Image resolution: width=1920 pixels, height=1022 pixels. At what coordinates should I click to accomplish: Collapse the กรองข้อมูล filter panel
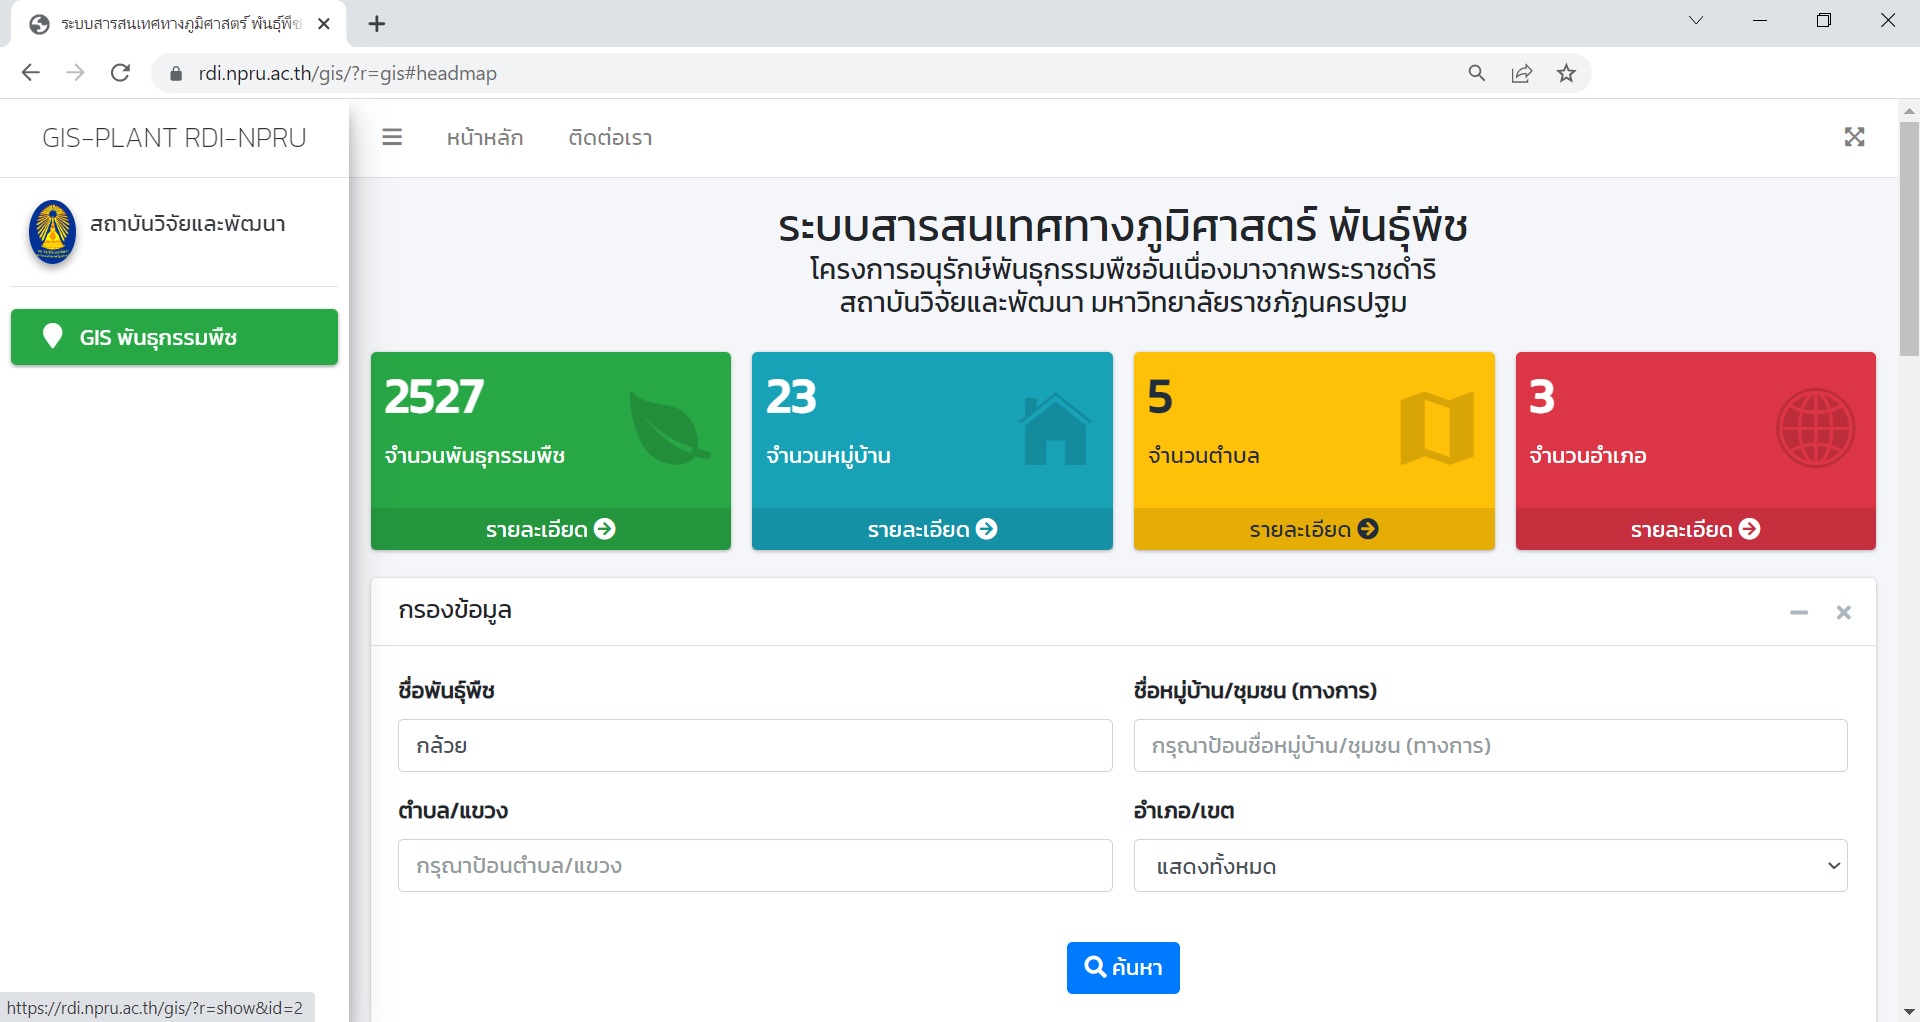1799,612
